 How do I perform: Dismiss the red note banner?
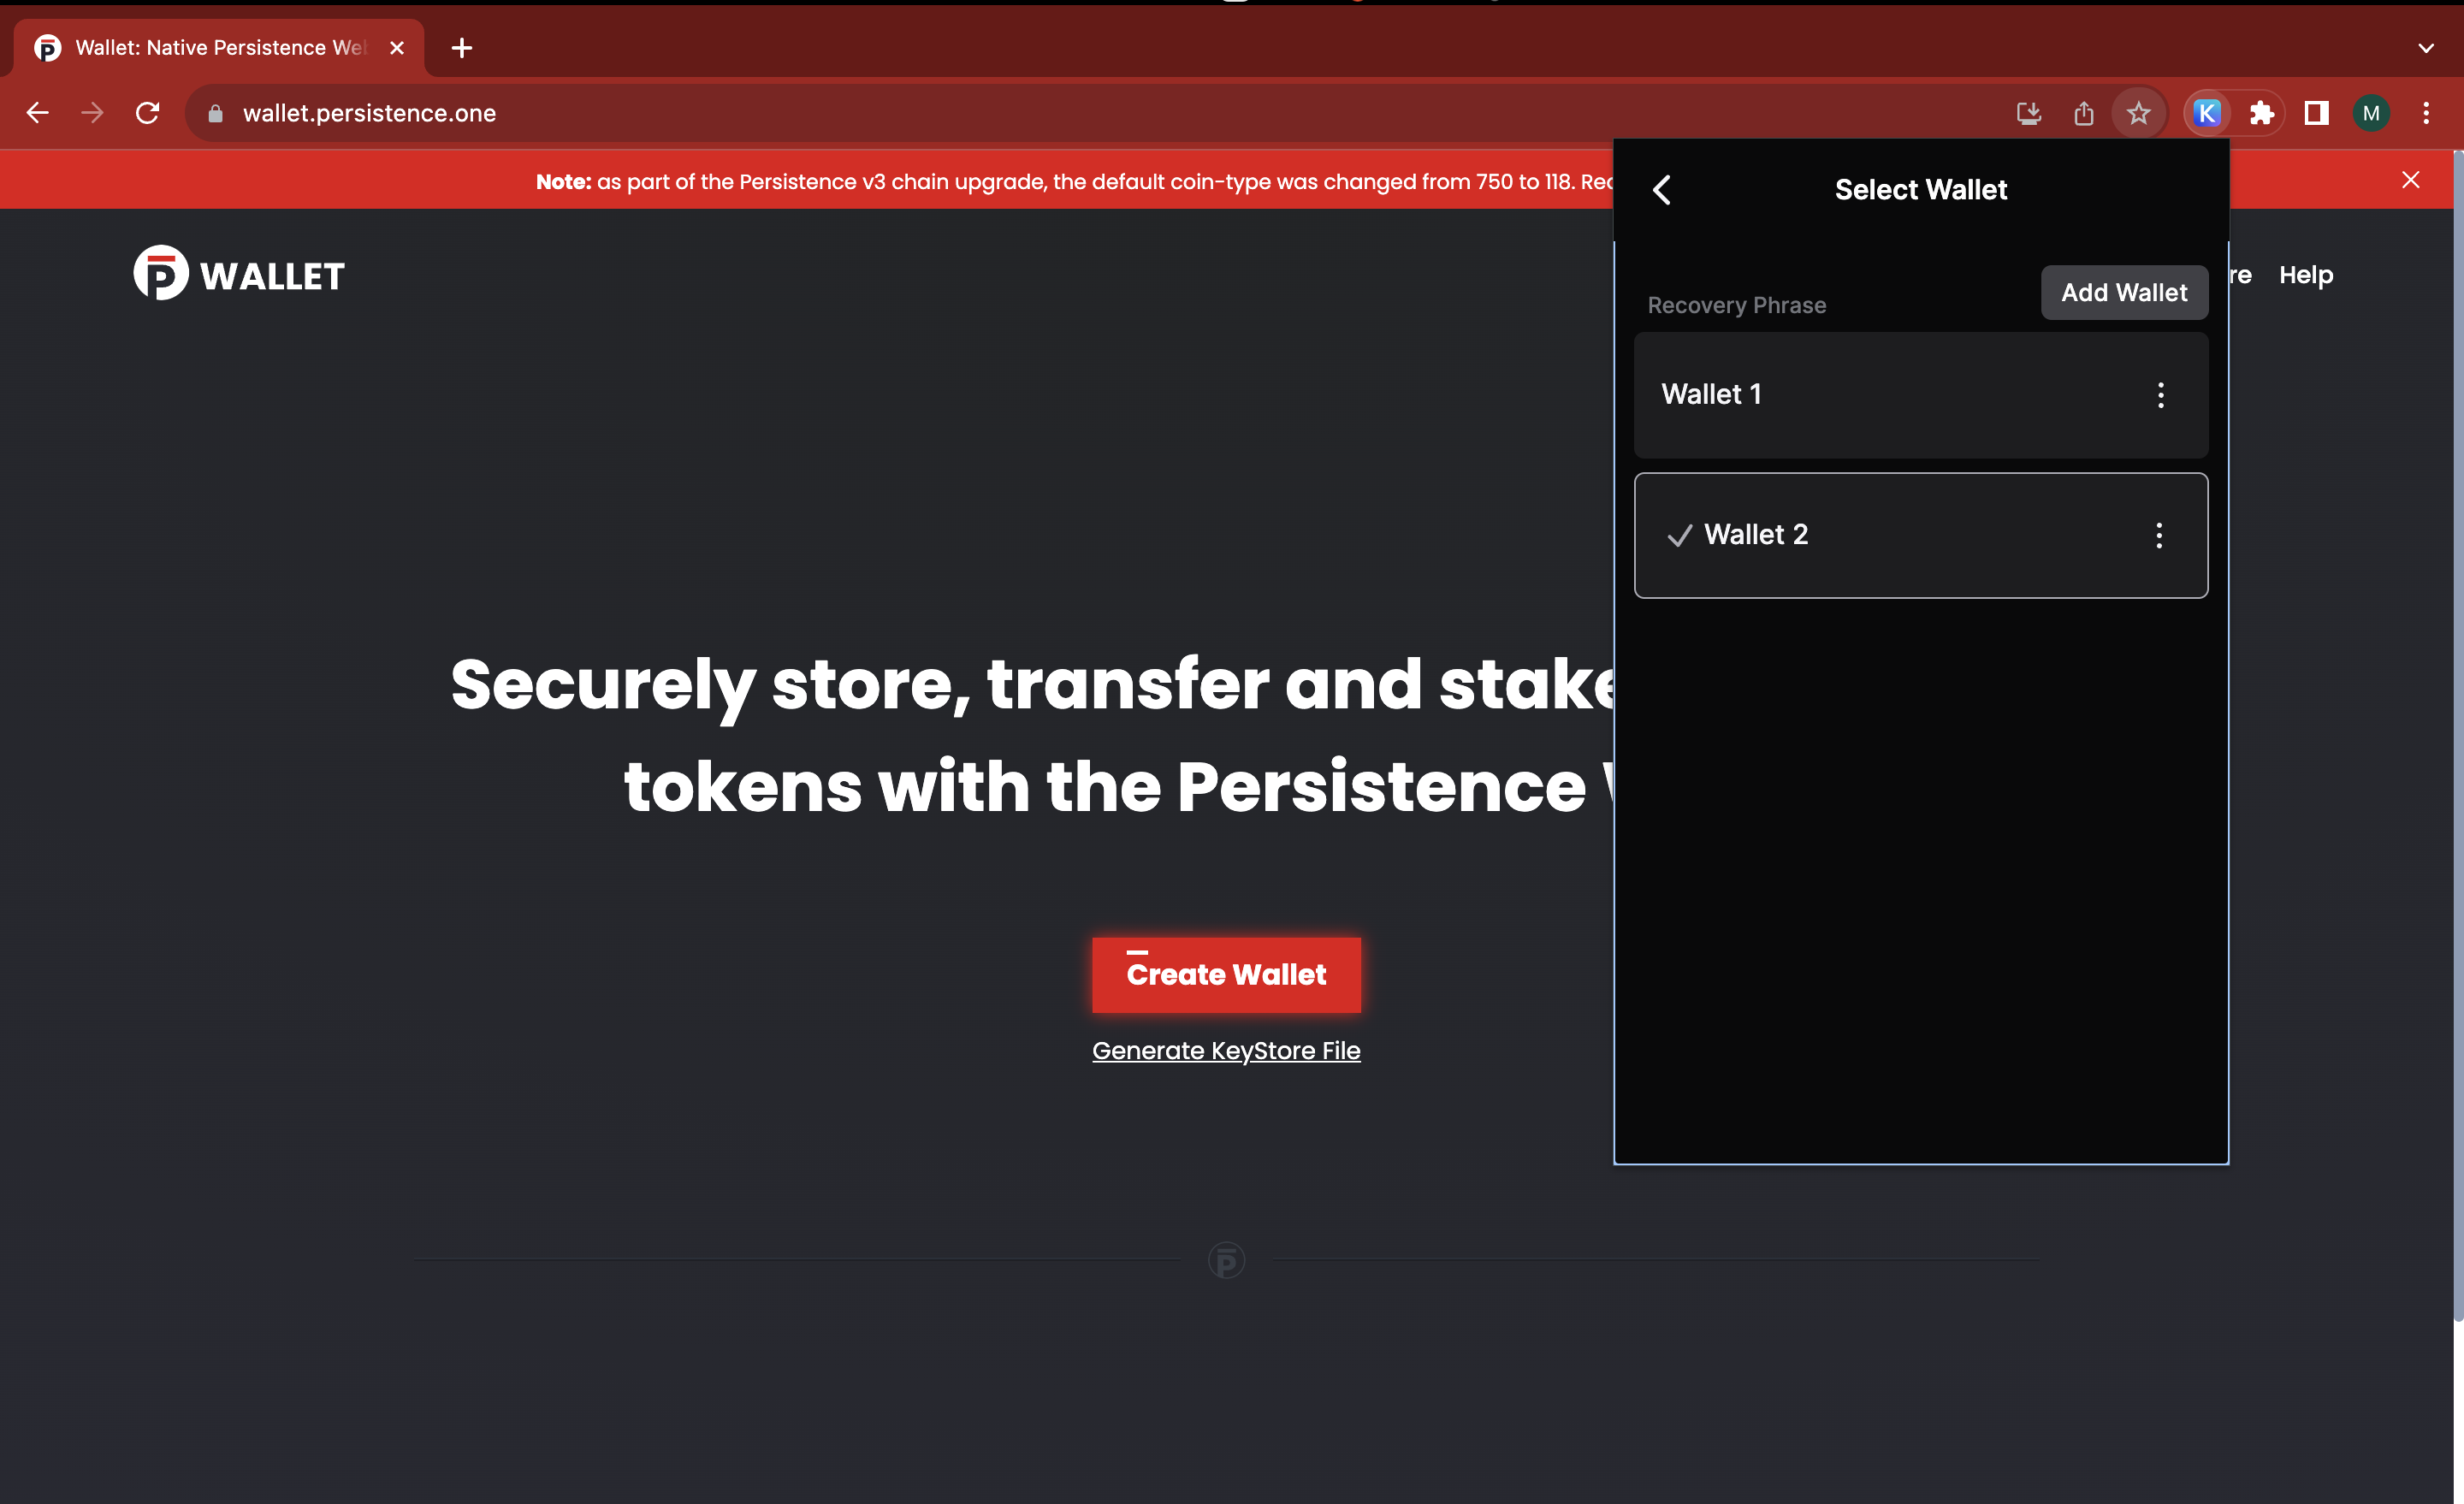2410,180
